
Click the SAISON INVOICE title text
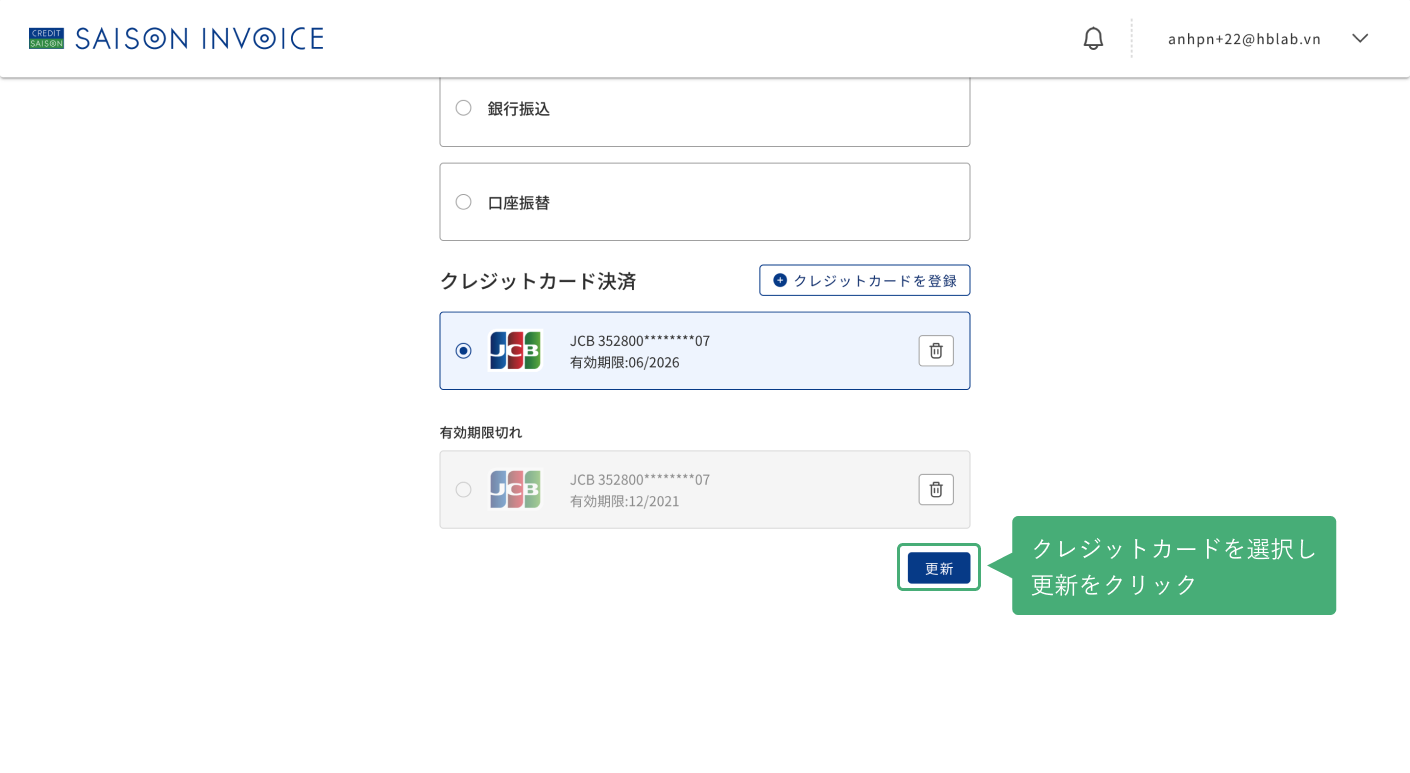point(199,38)
